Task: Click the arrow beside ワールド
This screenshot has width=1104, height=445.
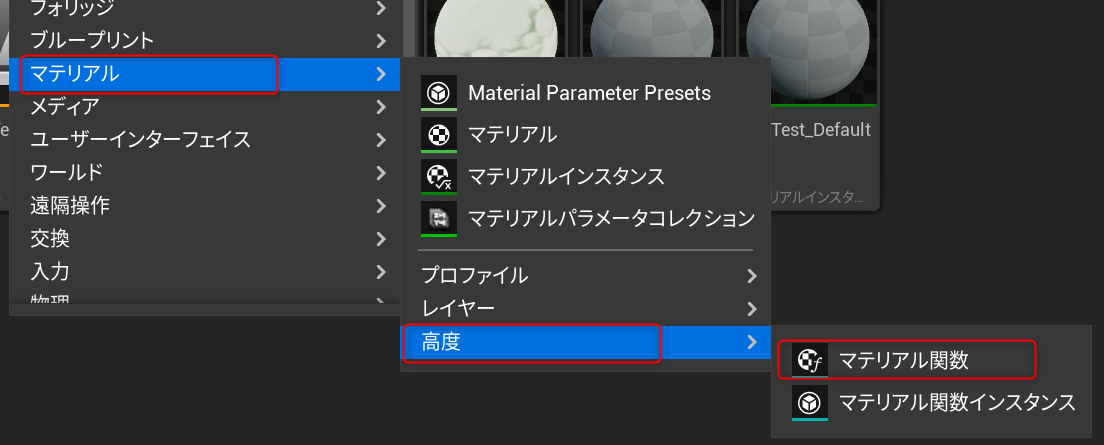Action: [x=381, y=173]
